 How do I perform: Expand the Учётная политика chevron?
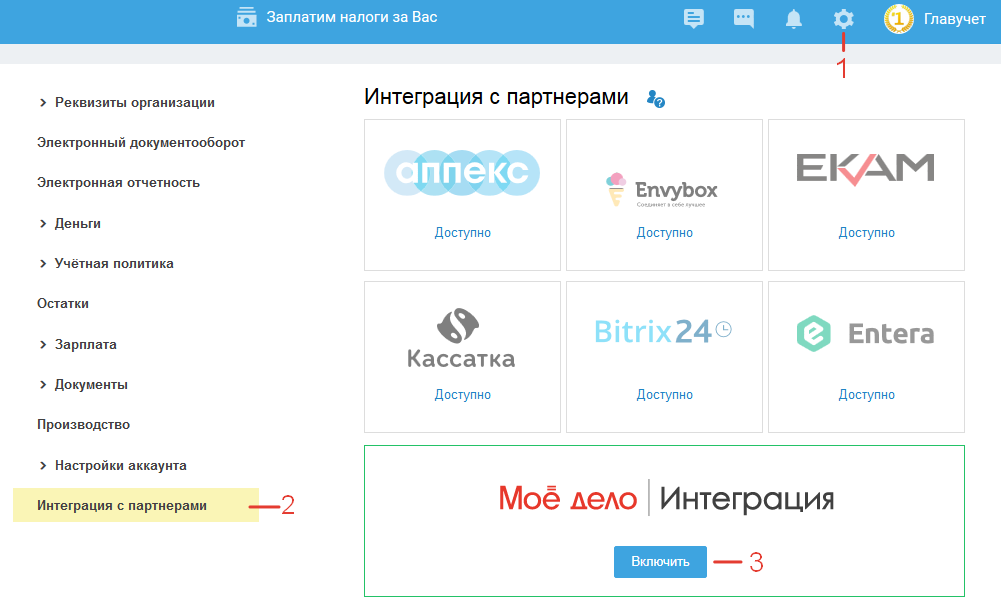pyautogui.click(x=43, y=264)
